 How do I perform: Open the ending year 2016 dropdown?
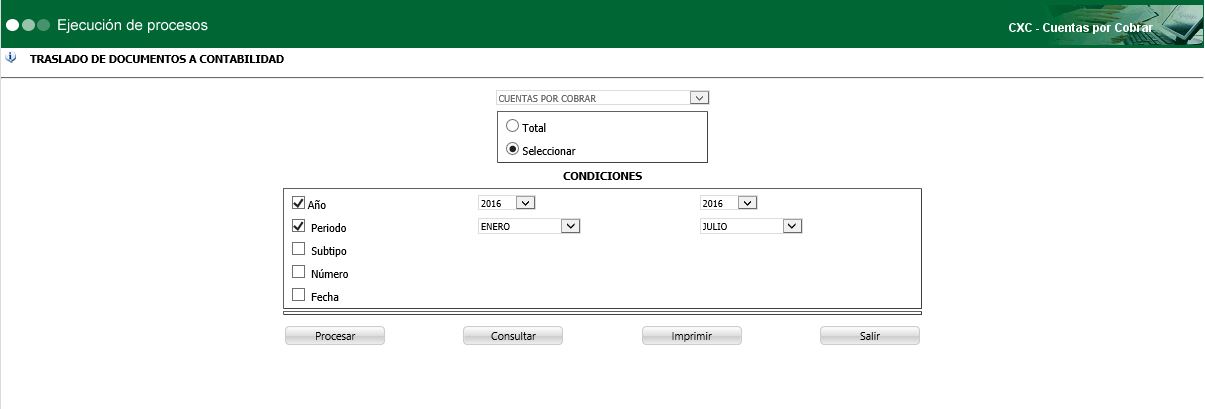[x=729, y=203]
